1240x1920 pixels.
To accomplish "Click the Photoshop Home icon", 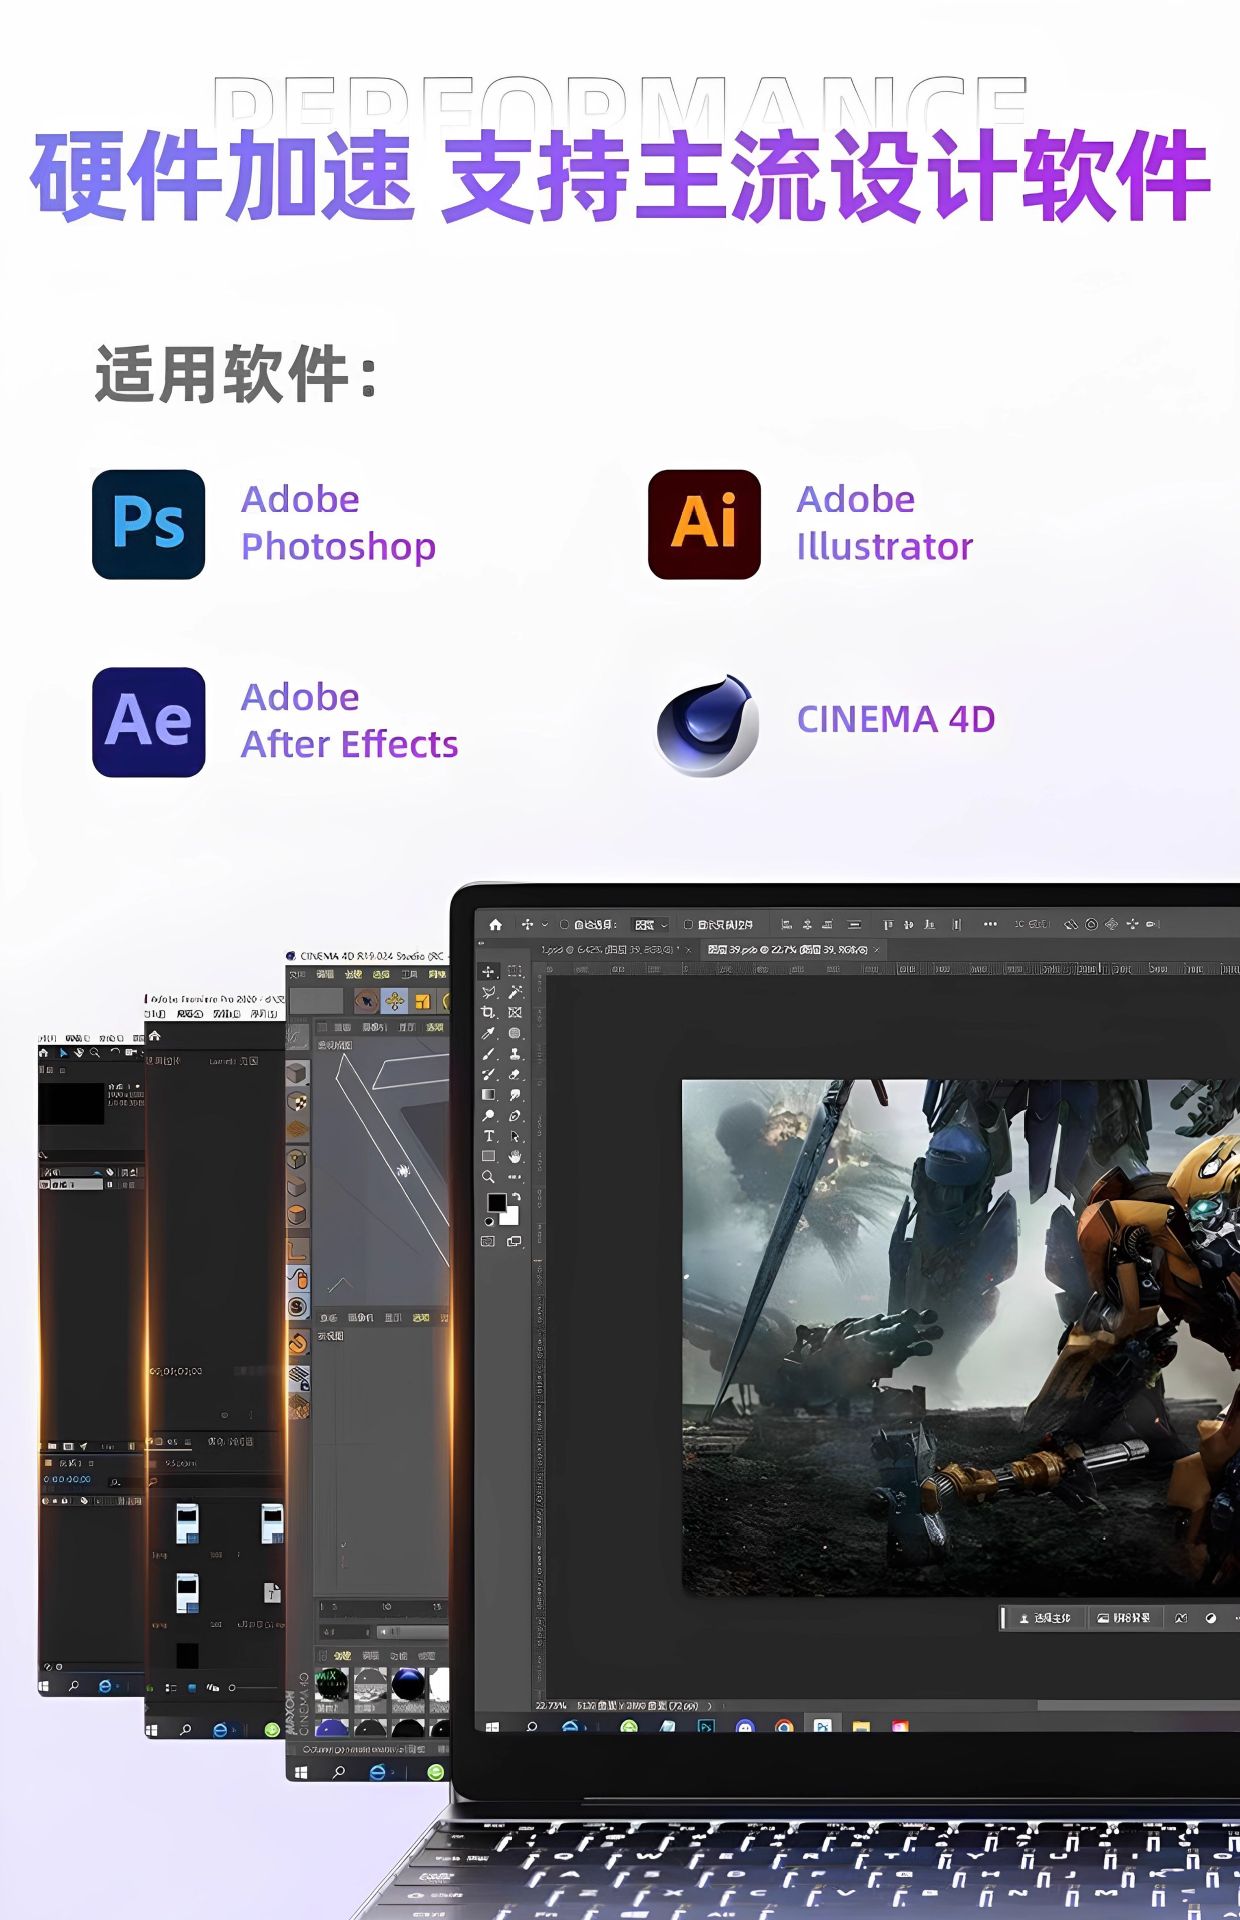I will click(495, 924).
